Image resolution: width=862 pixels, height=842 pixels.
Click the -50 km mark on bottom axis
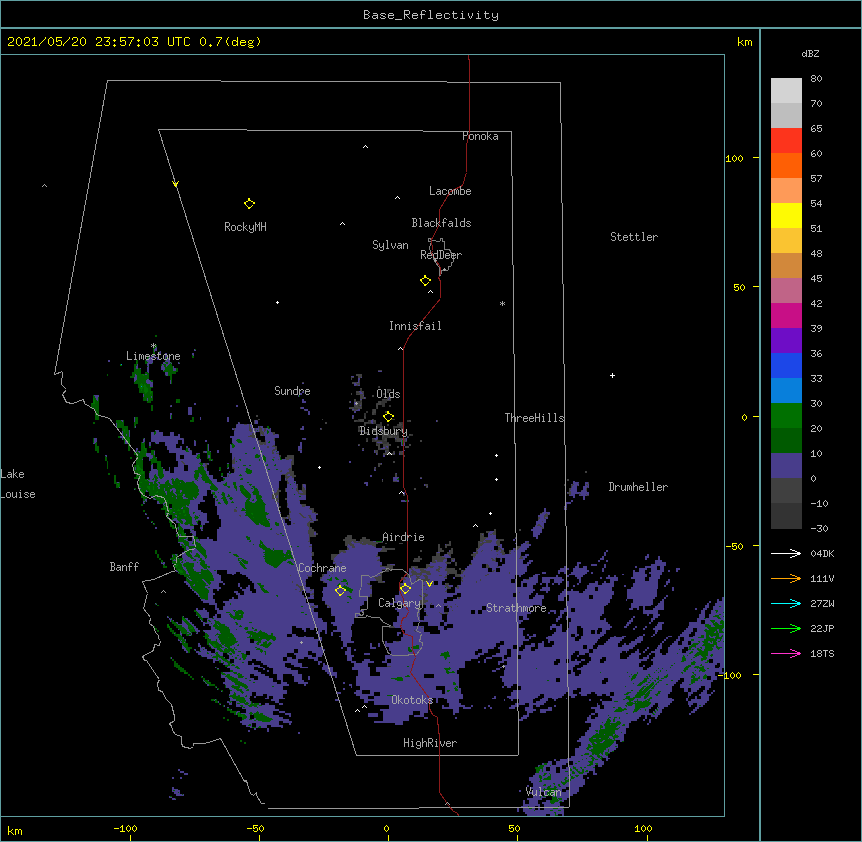(255, 828)
